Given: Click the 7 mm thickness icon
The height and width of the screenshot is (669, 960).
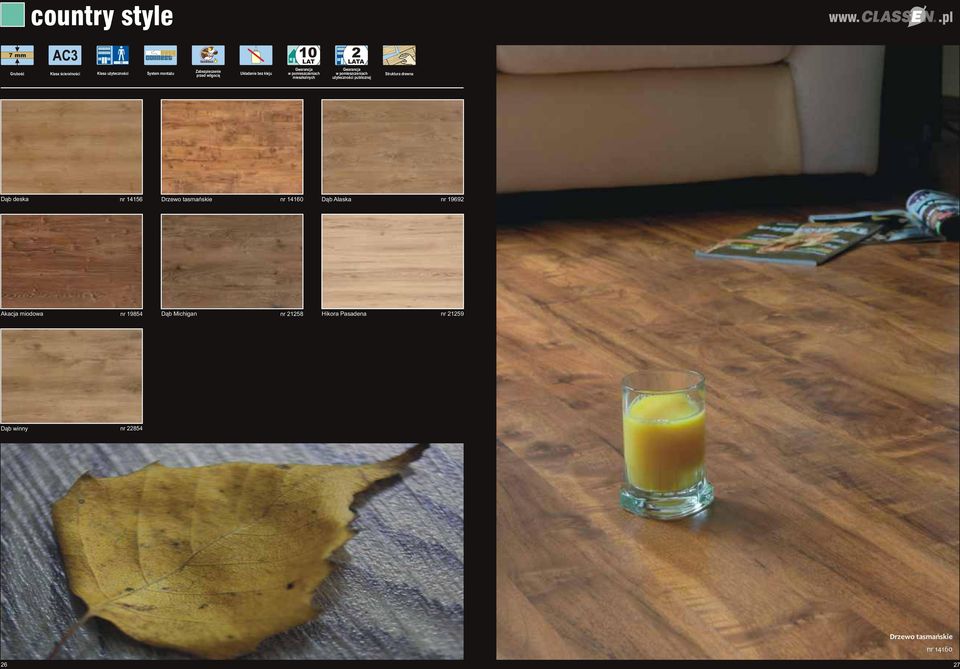Looking at the screenshot, I should 17,55.
